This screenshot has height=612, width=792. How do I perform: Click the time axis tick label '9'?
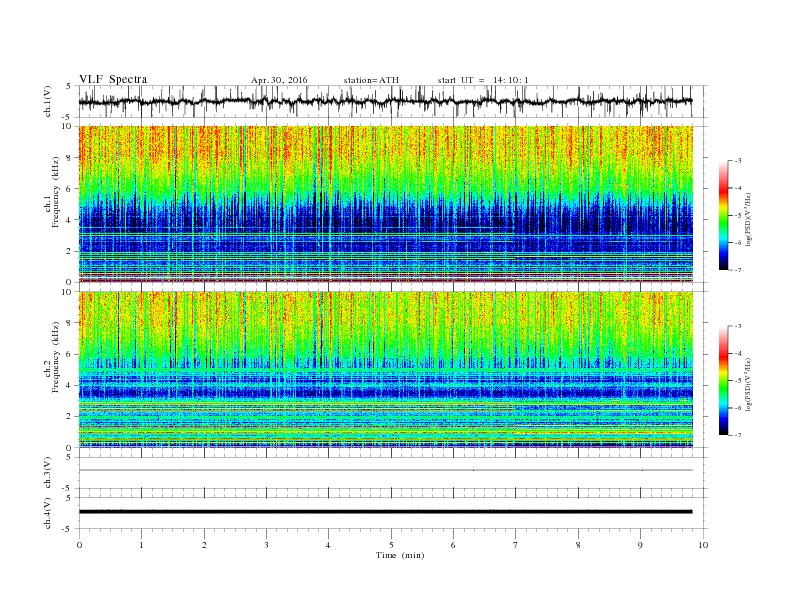640,545
